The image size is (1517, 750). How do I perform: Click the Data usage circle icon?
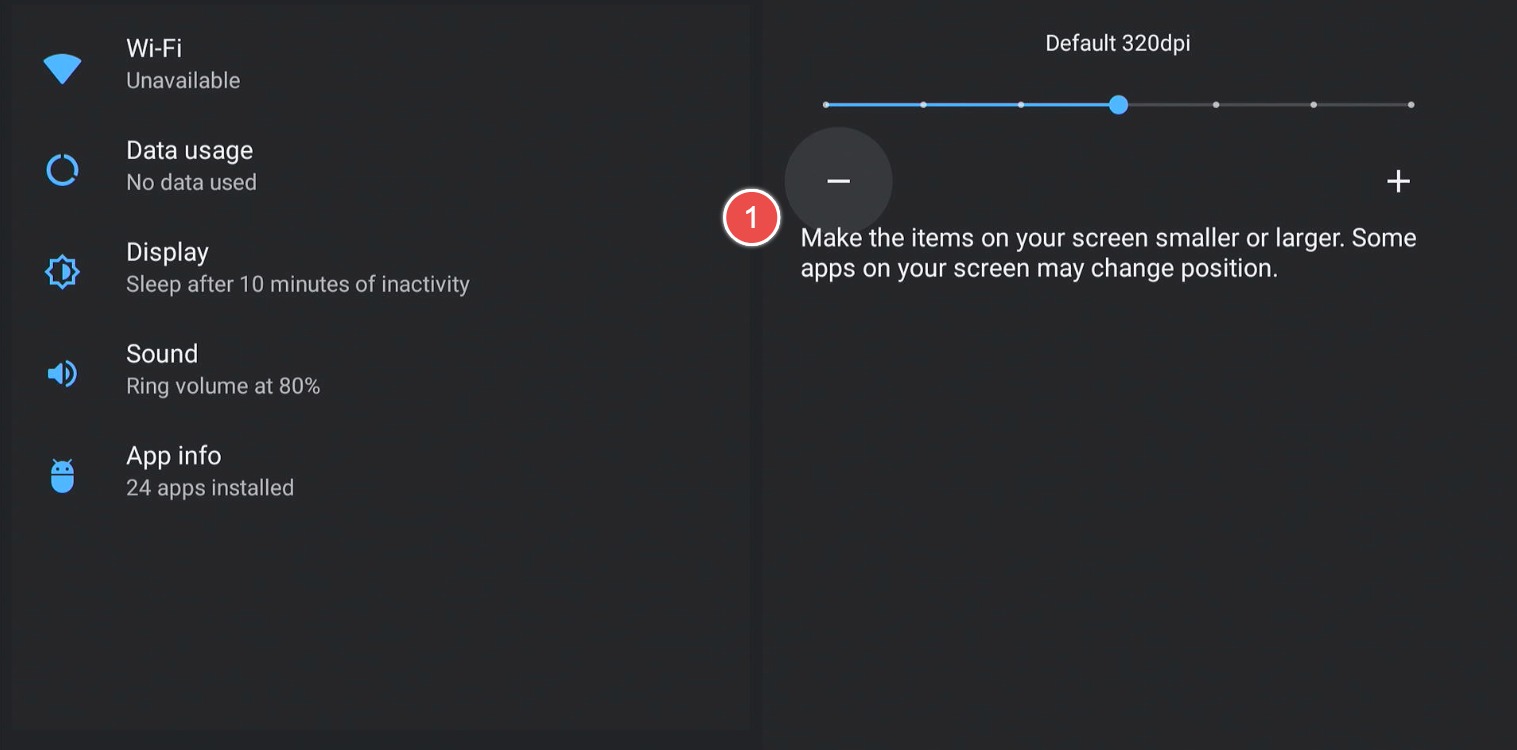coord(62,169)
